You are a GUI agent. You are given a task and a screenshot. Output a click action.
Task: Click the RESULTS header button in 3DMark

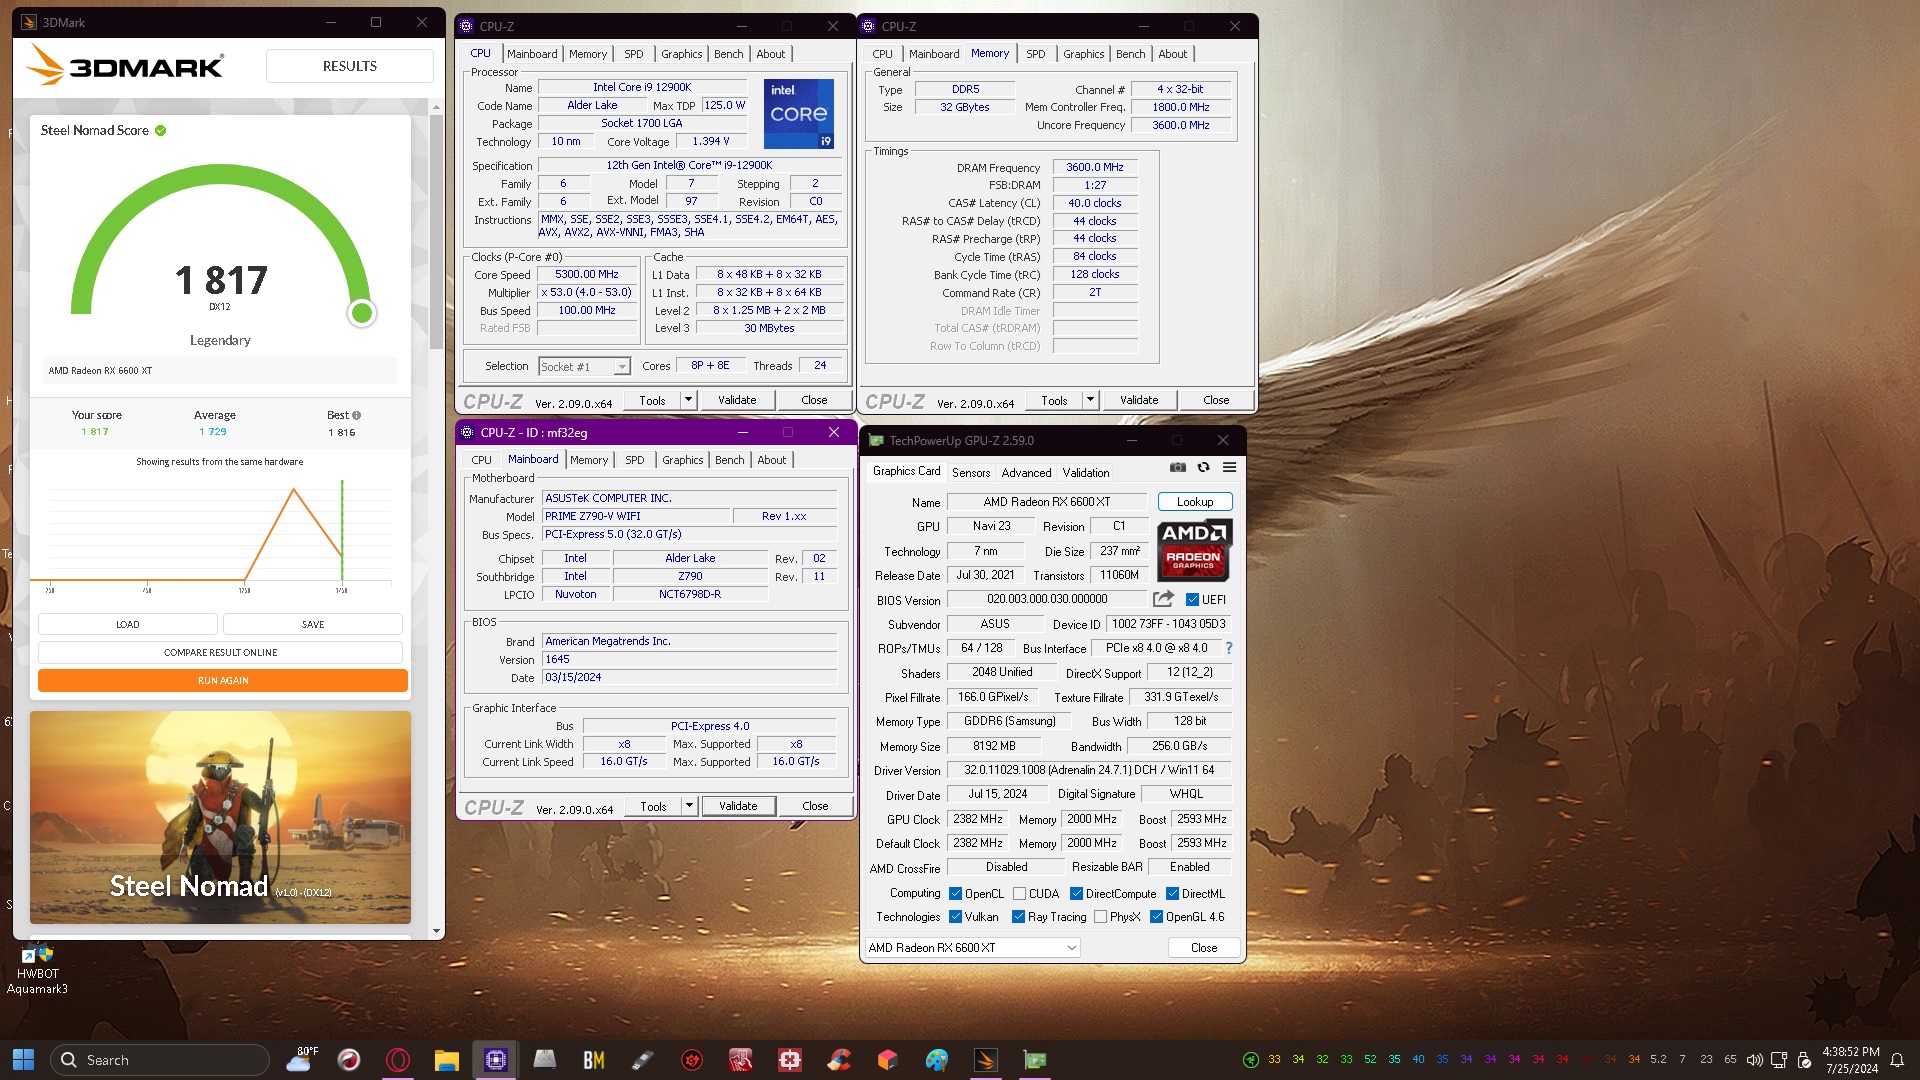pyautogui.click(x=350, y=66)
